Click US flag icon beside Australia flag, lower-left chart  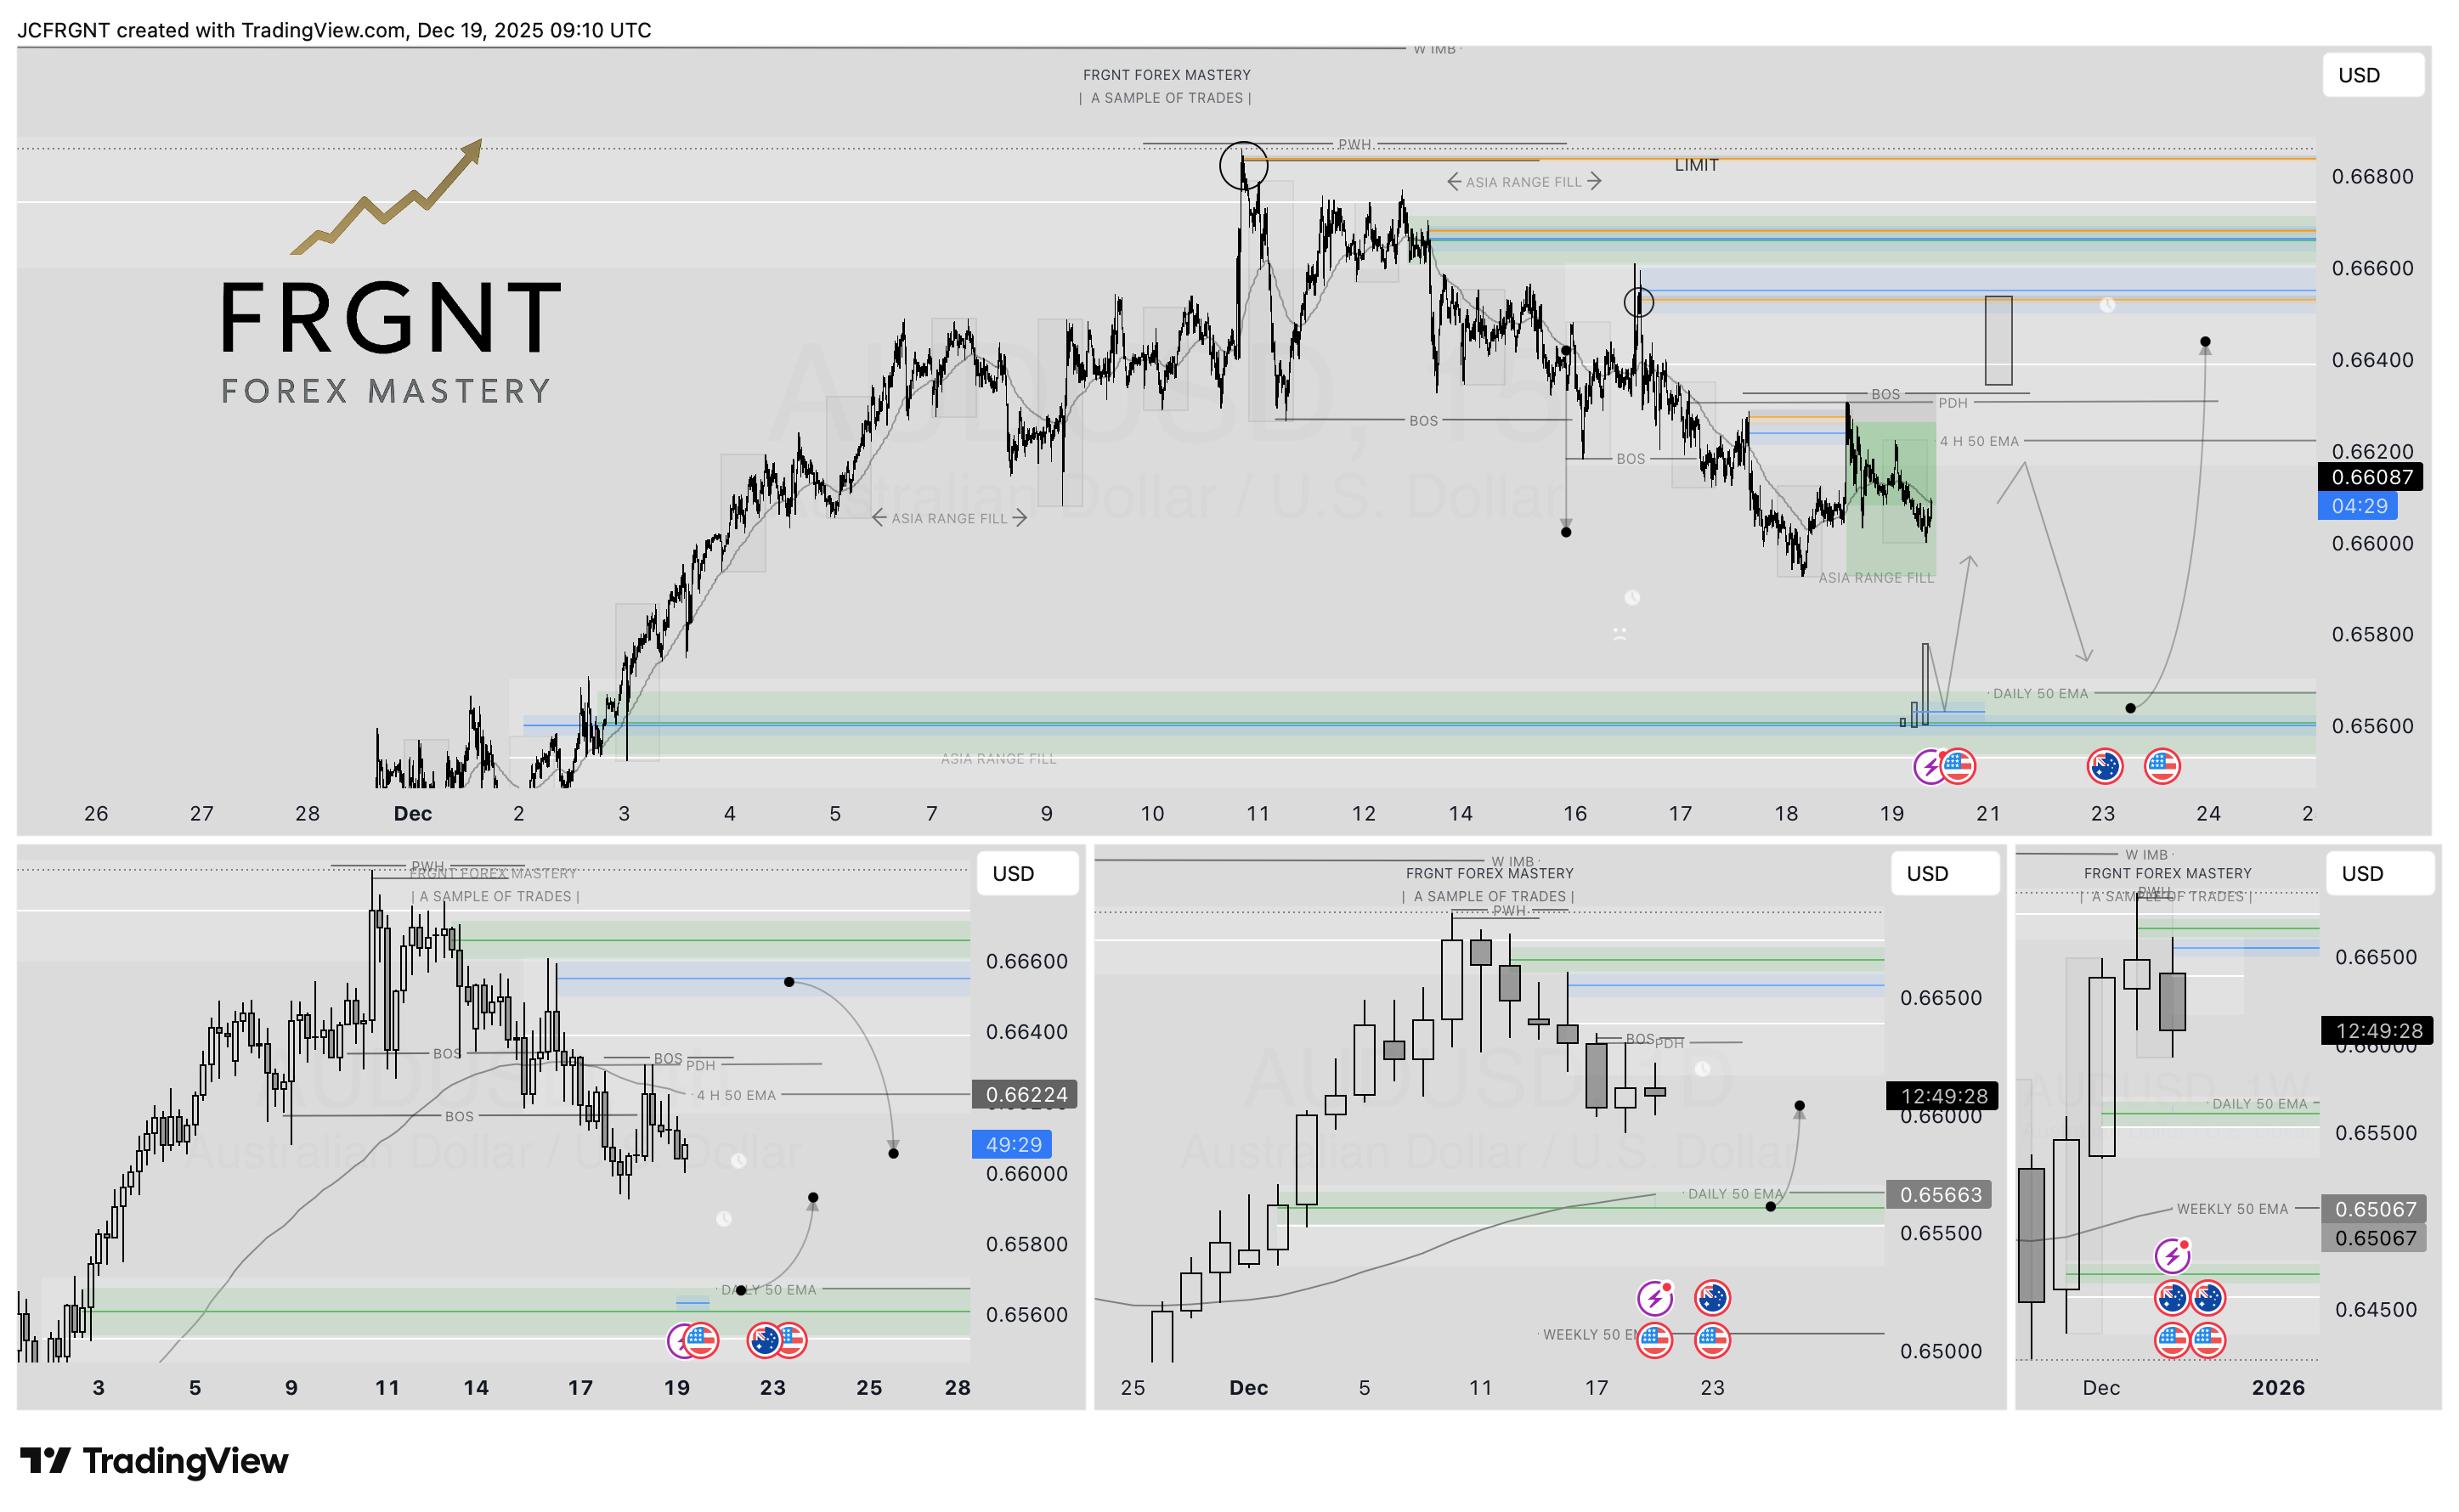792,1341
